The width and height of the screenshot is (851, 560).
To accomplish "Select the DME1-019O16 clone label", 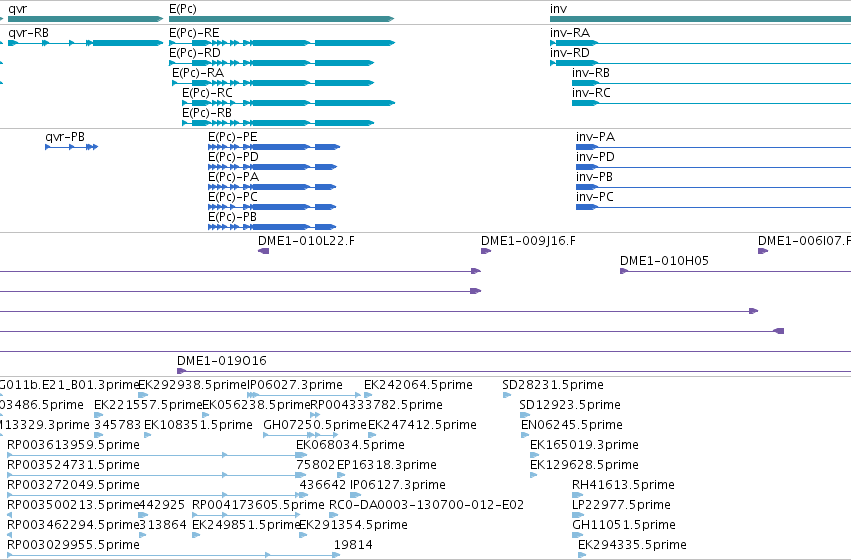I will pos(222,361).
